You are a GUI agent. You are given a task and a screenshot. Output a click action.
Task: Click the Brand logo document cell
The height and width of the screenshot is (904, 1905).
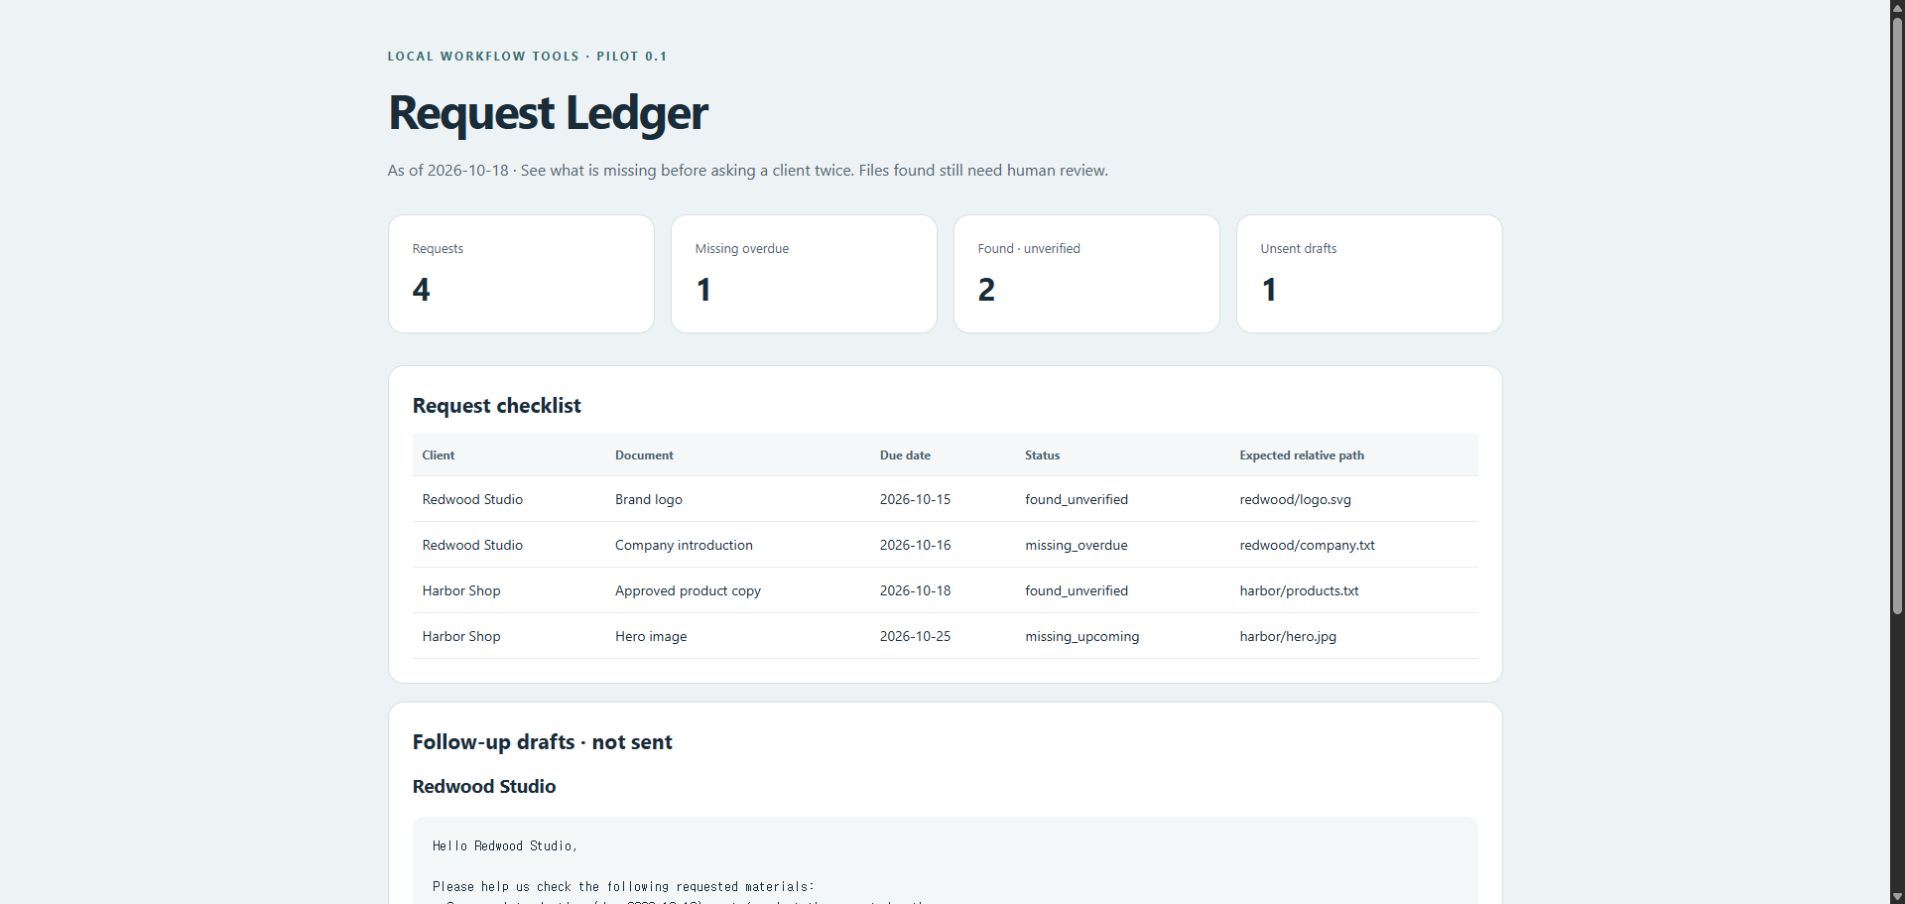point(648,499)
